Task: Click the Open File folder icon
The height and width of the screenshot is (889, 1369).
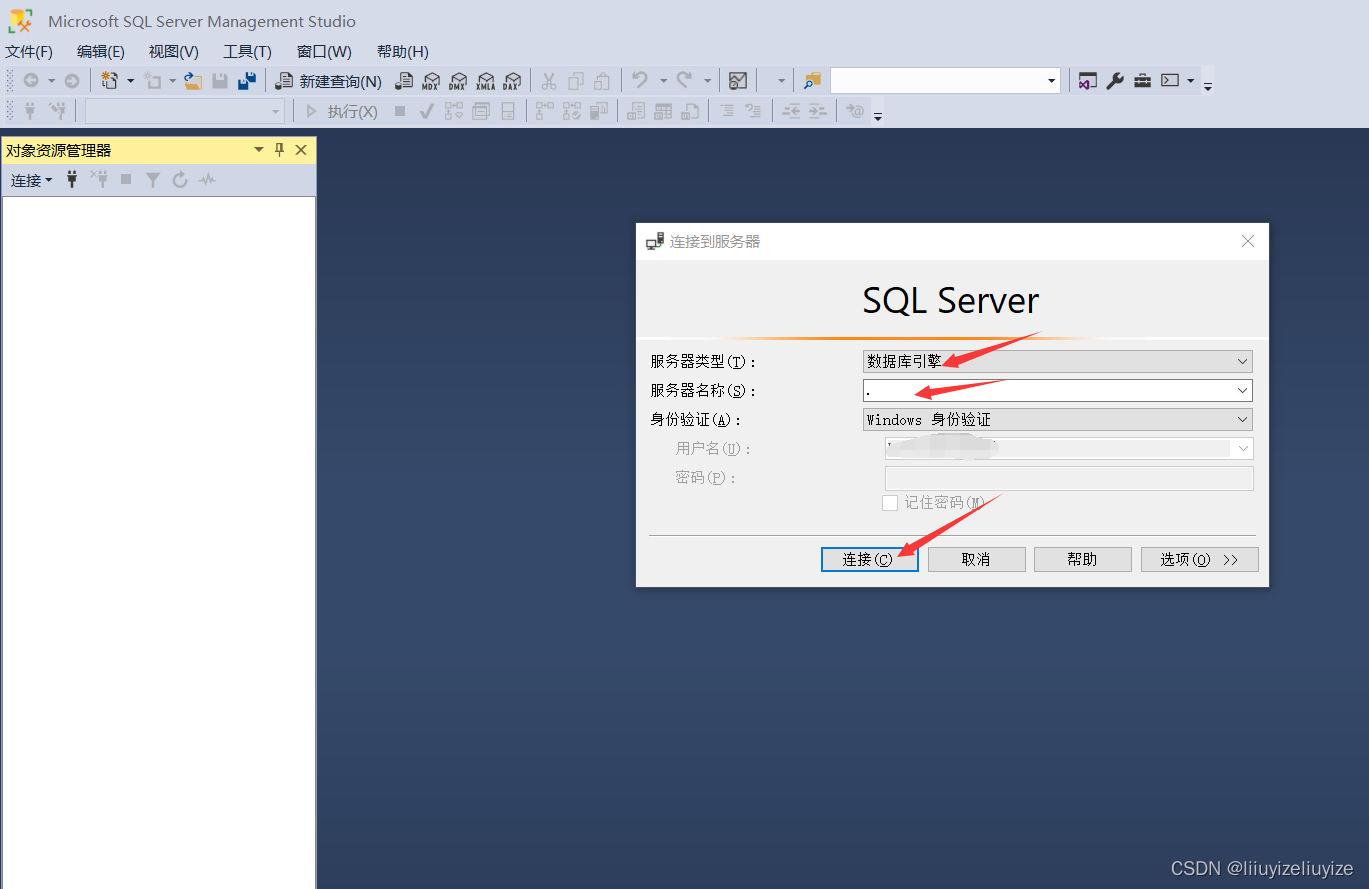Action: pyautogui.click(x=193, y=81)
